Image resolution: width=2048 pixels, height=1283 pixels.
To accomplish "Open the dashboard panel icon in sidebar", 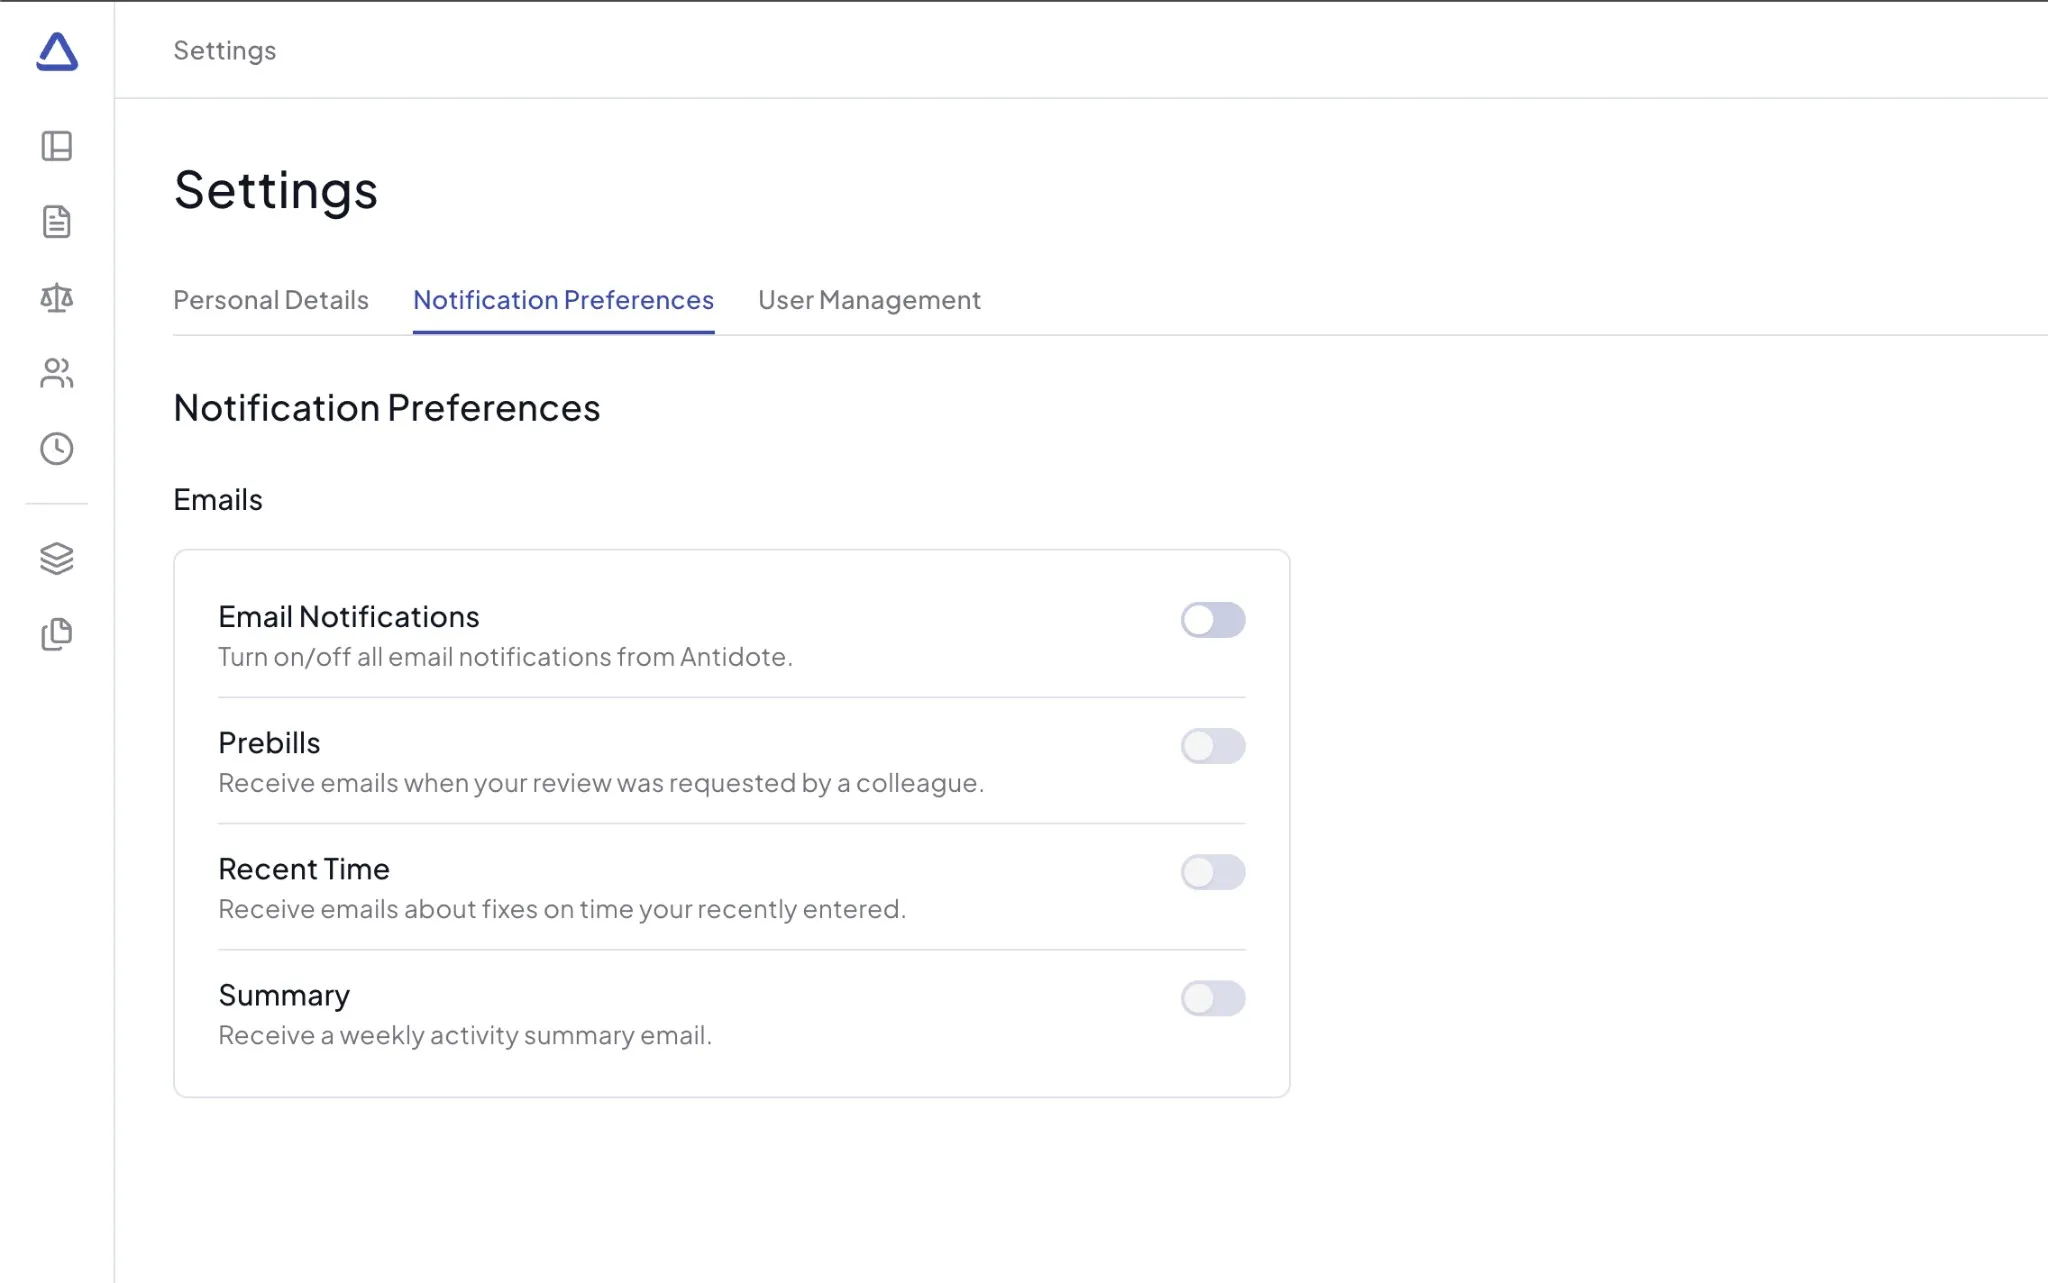I will pos(57,146).
